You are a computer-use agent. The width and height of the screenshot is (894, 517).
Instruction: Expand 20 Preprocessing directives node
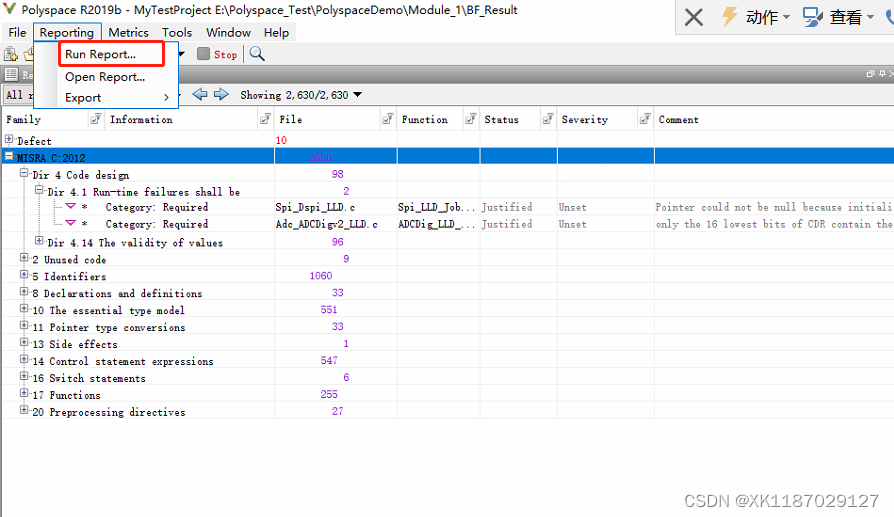click(x=24, y=410)
